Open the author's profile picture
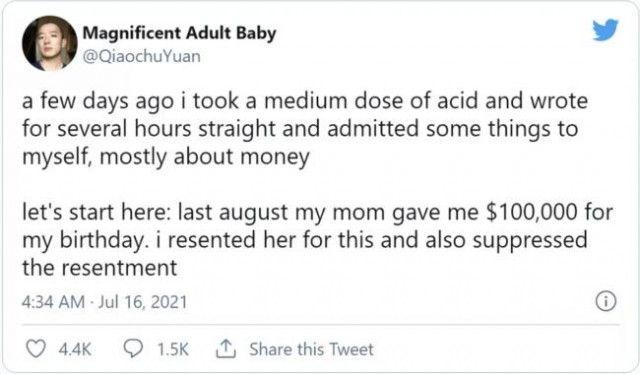 [49, 44]
